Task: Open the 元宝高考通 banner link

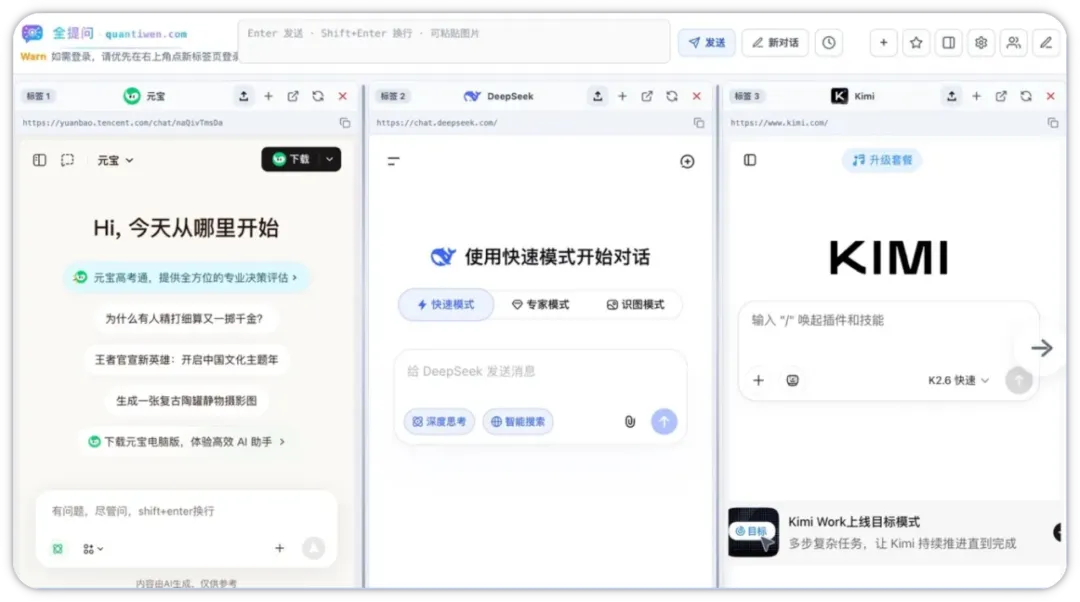Action: [186, 278]
